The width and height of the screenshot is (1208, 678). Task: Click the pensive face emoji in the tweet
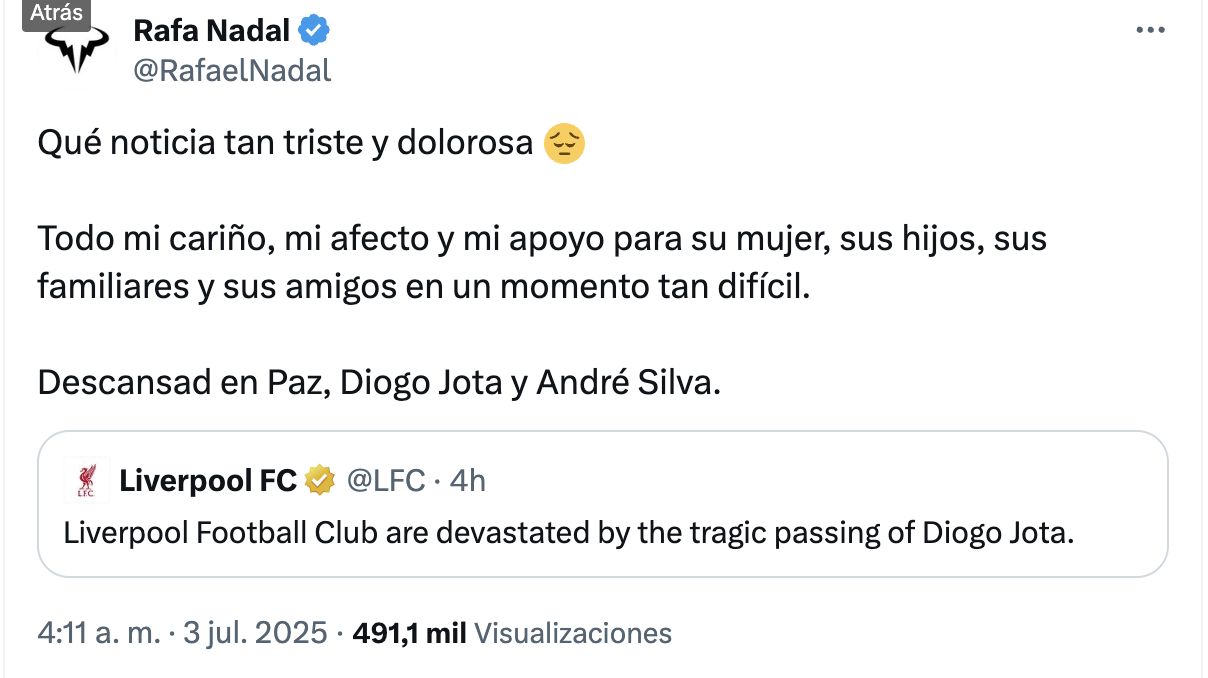(x=563, y=144)
